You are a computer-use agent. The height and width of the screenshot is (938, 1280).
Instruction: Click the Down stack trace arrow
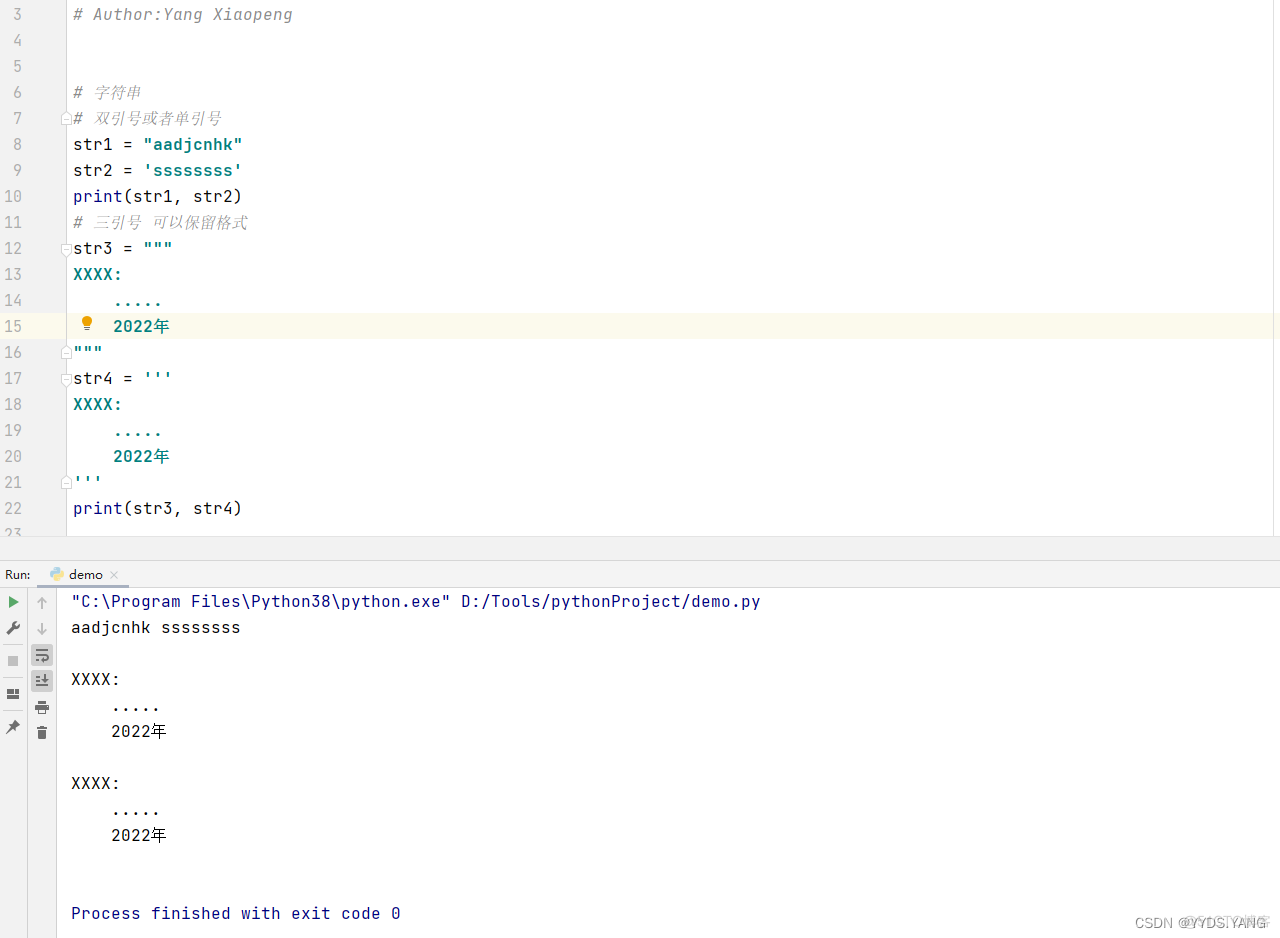42,629
